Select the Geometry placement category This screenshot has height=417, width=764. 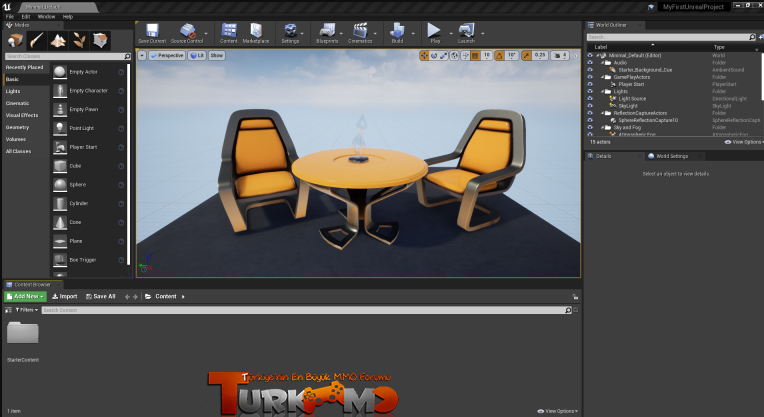click(x=18, y=127)
